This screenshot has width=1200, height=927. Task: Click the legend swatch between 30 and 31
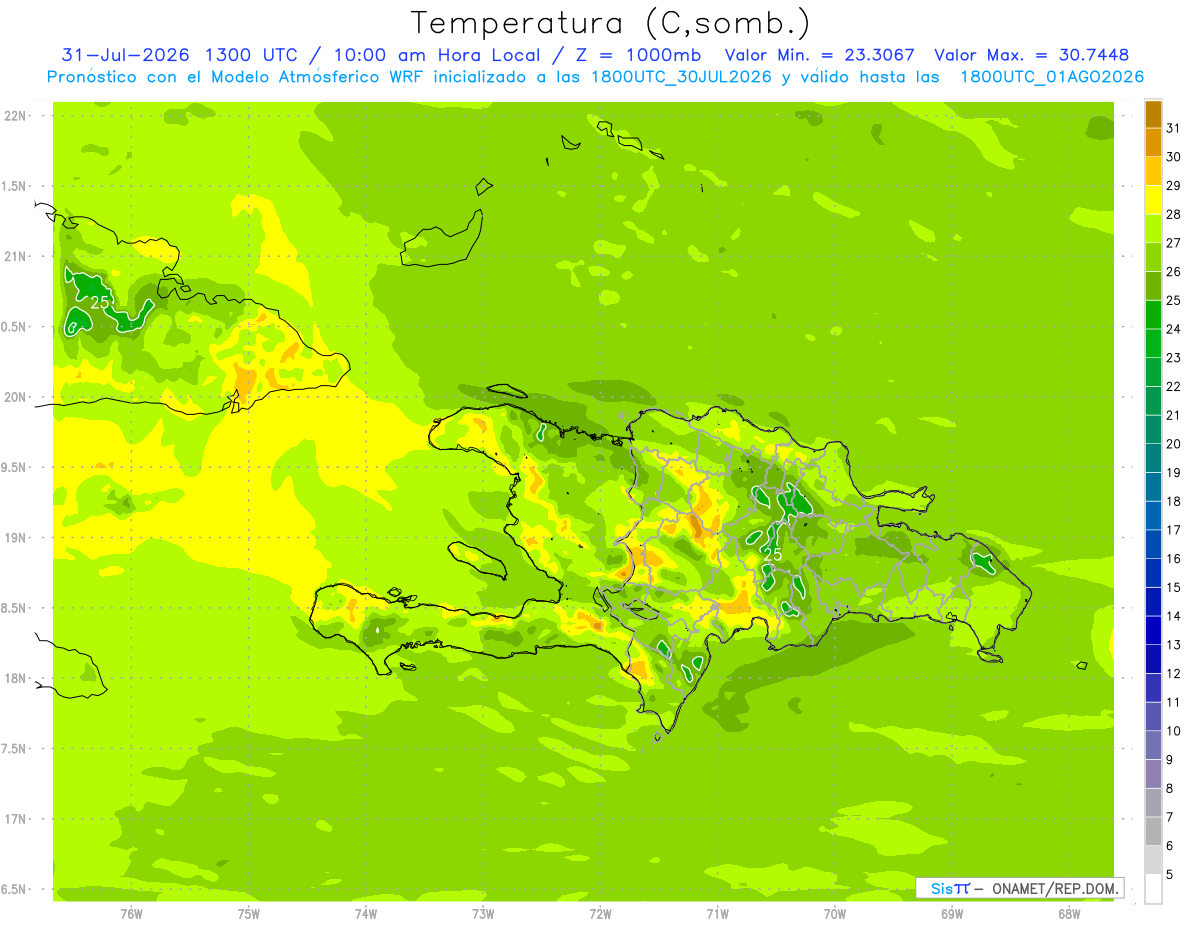[x=1153, y=142]
